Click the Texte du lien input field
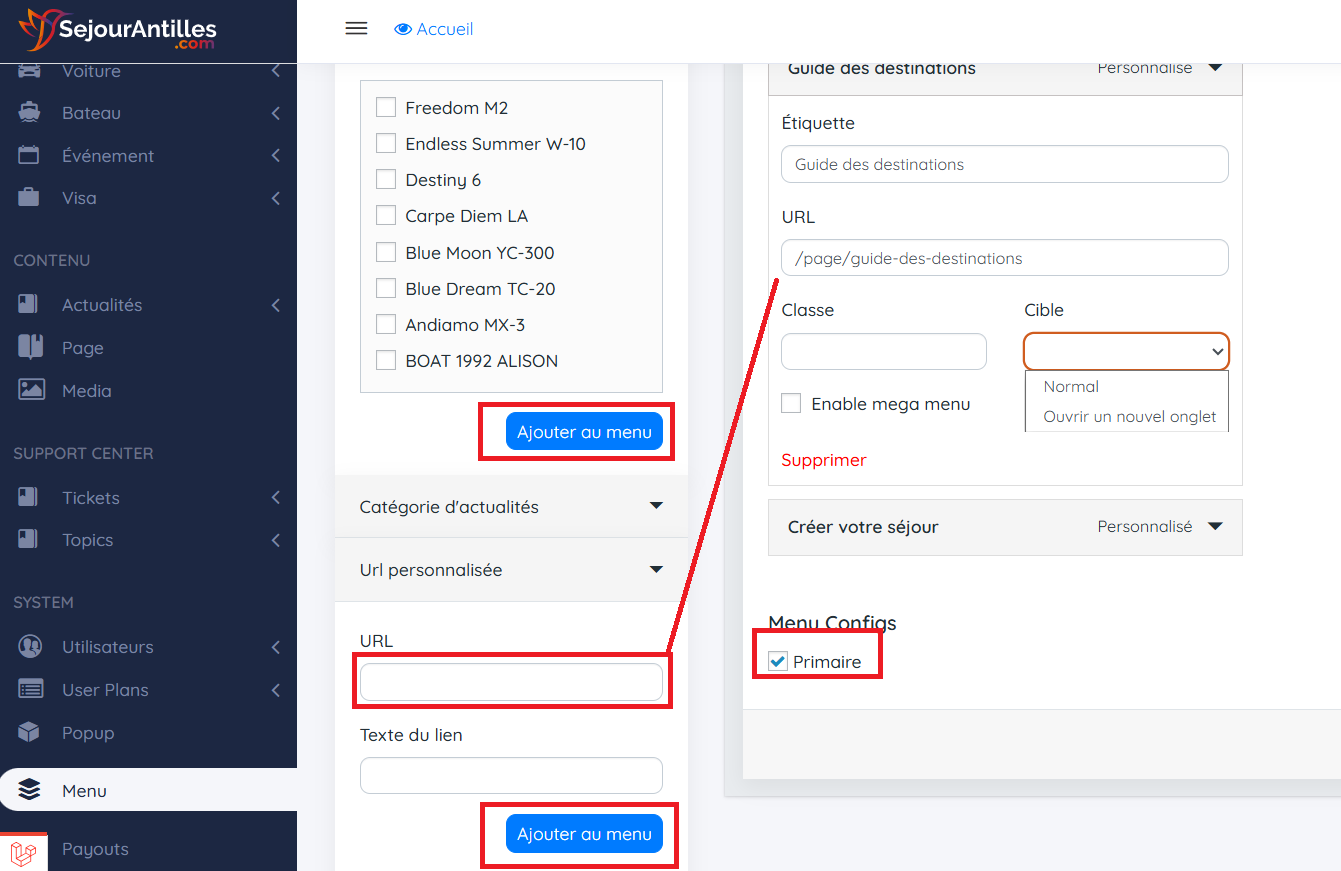This screenshot has width=1341, height=871. coord(511,776)
